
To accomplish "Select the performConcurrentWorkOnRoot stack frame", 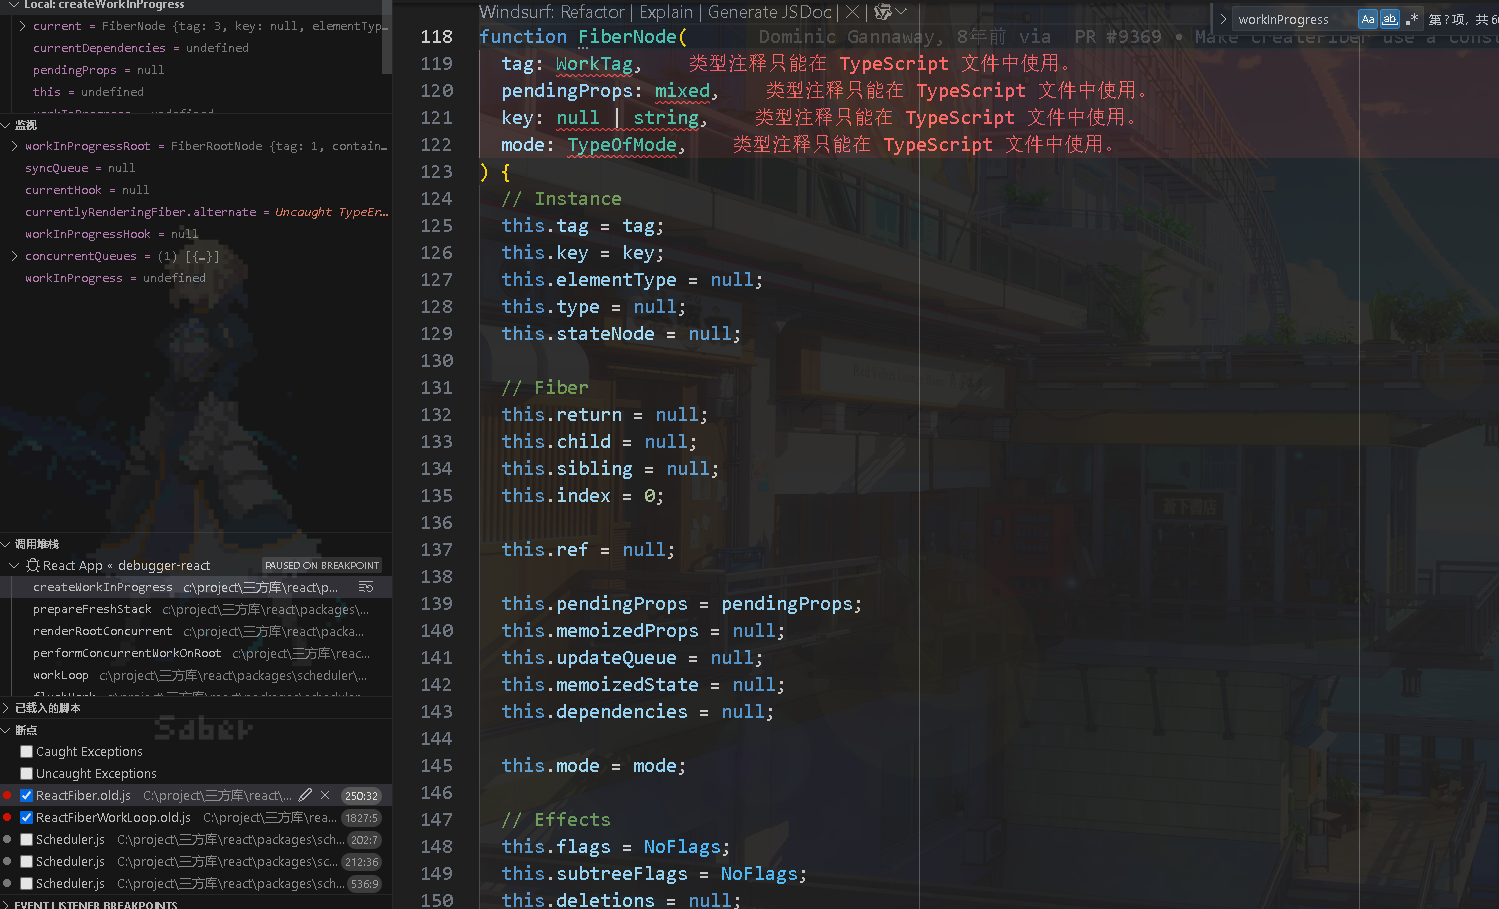I will (x=196, y=654).
